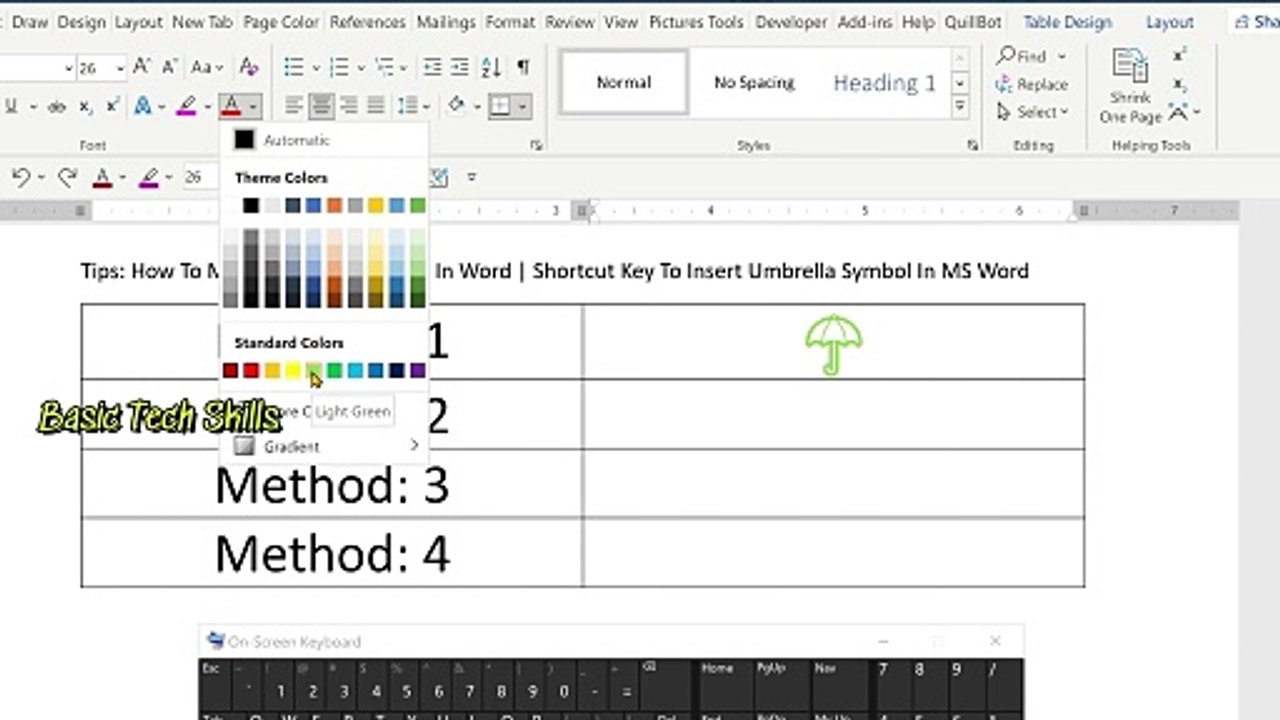
Task: Toggle Show/Hide paragraph marks
Action: click(522, 67)
